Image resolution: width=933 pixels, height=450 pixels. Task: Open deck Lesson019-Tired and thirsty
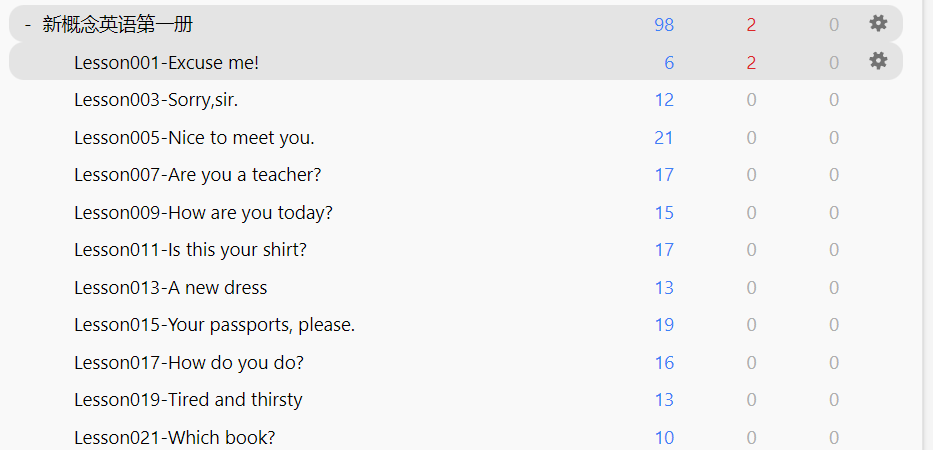[188, 399]
